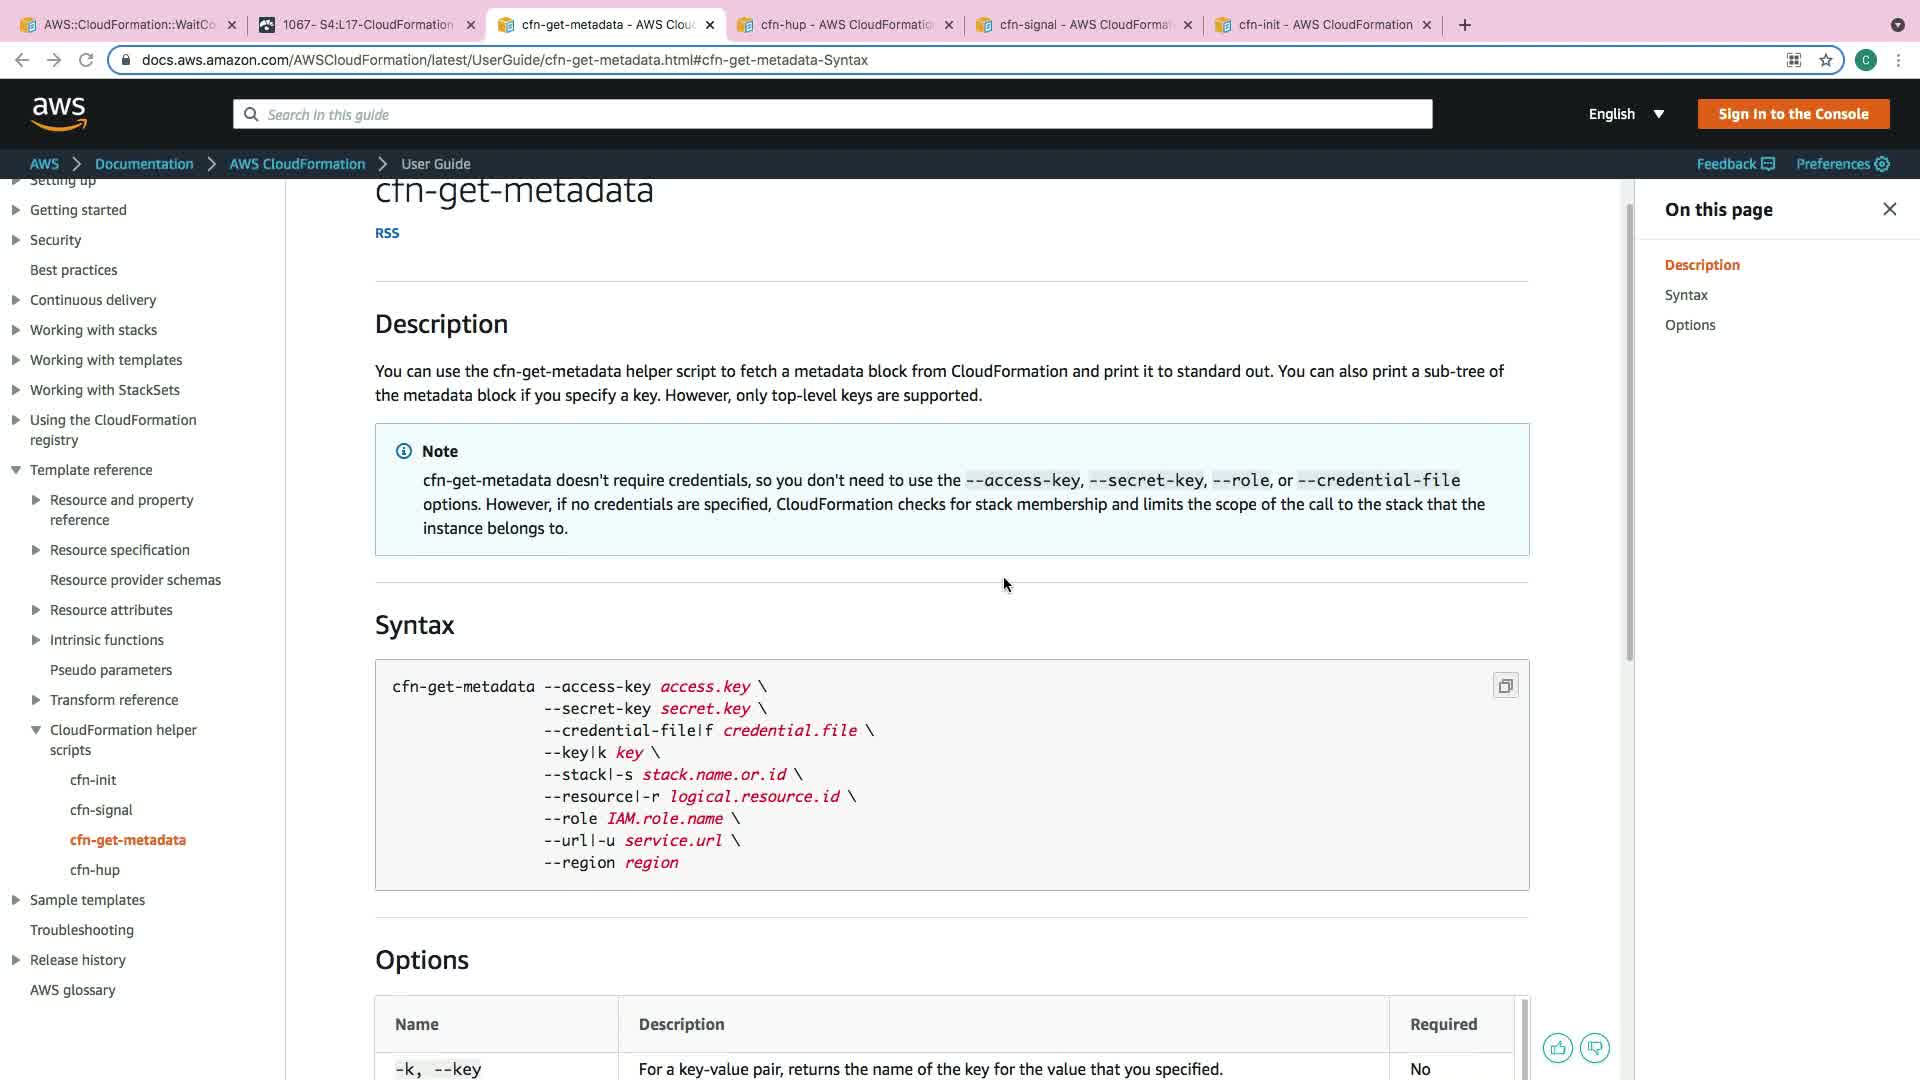1920x1080 pixels.
Task: Click the thumbs up feedback icon
Action: [x=1557, y=1048]
